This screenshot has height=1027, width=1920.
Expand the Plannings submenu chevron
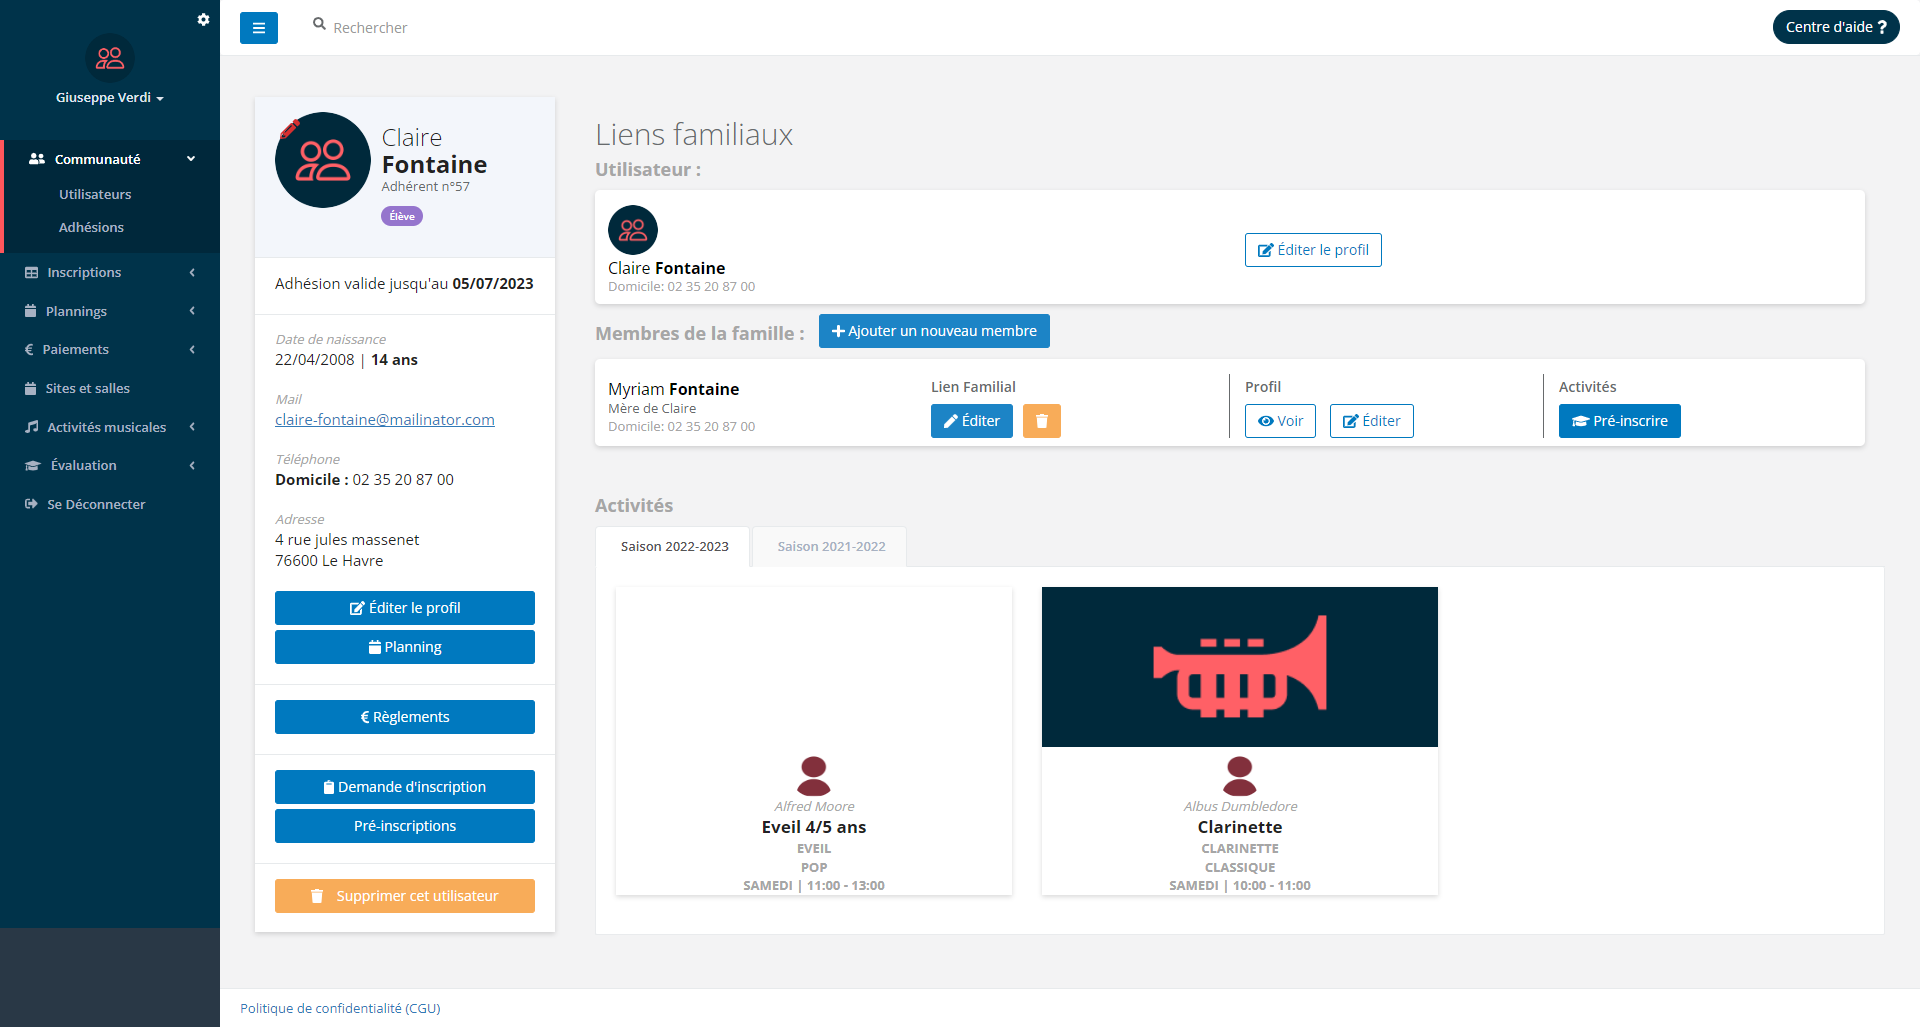tap(192, 311)
